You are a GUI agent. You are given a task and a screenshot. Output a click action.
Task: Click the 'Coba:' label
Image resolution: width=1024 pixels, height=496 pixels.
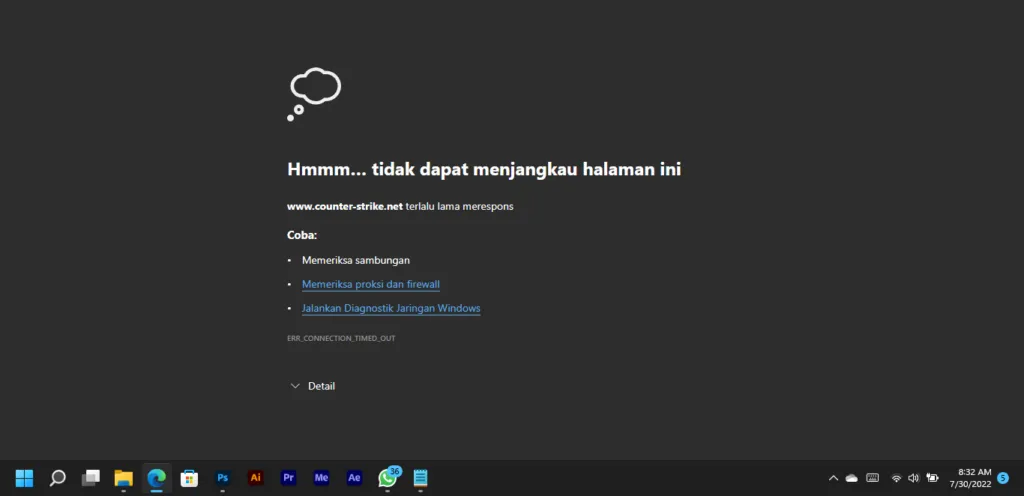tap(302, 235)
